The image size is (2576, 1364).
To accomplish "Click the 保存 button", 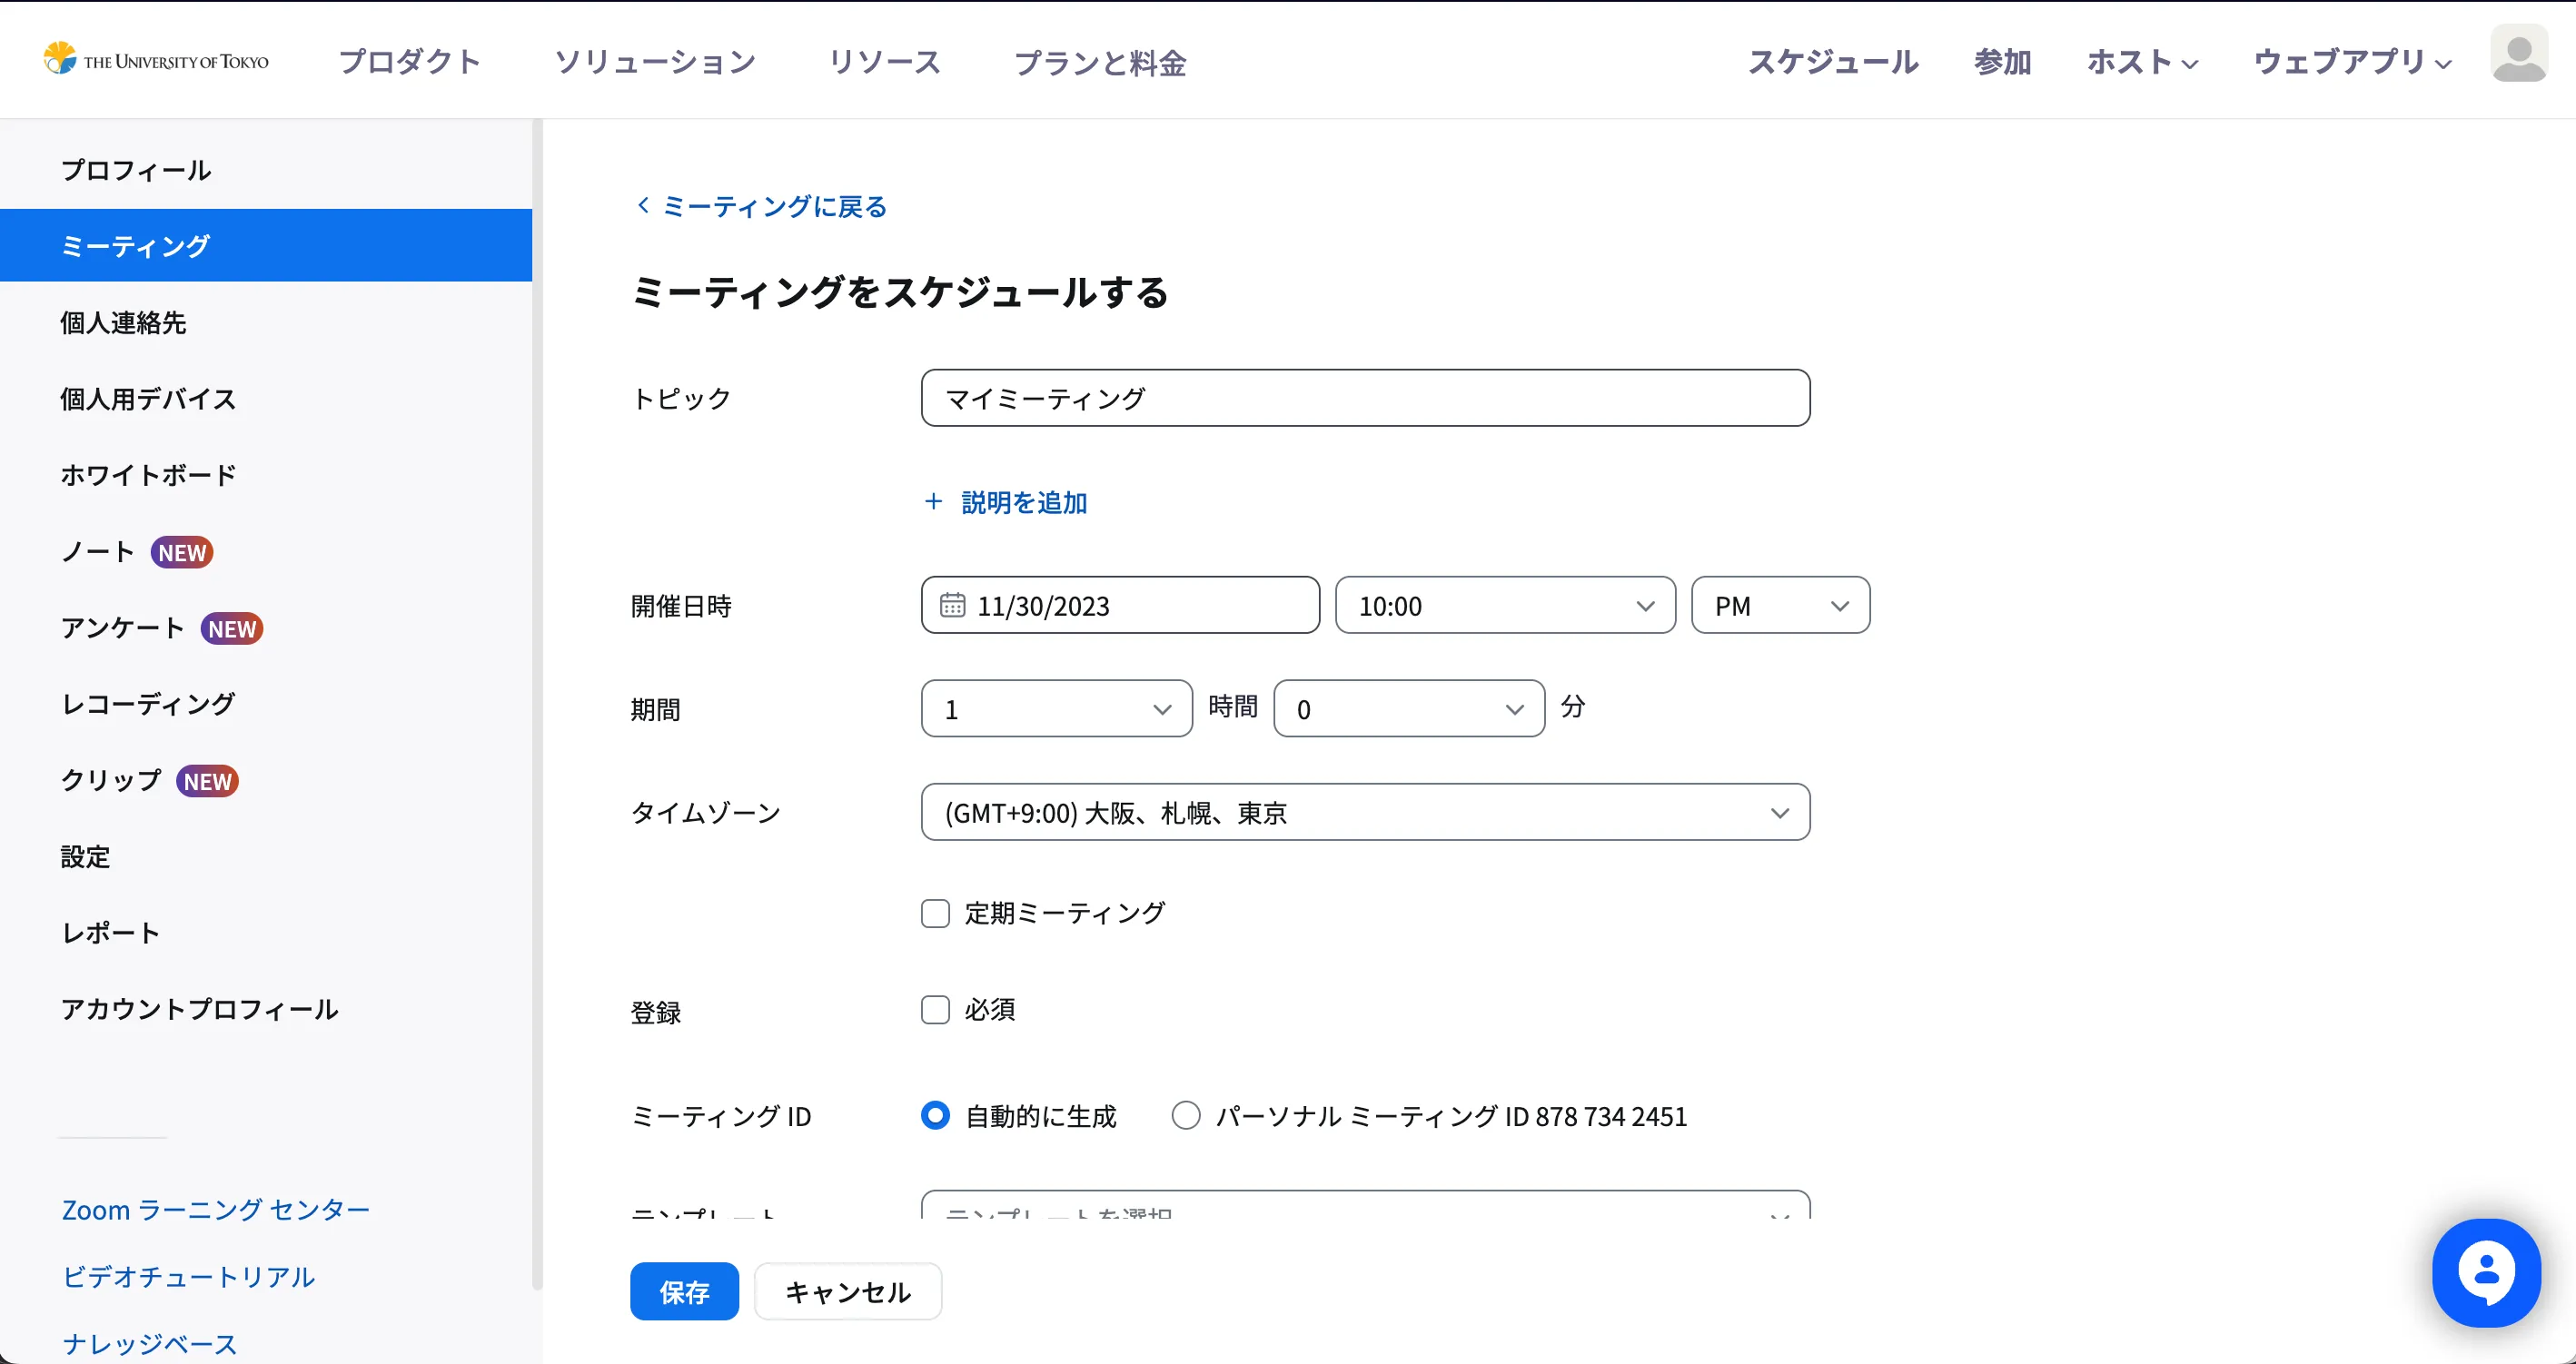I will (x=684, y=1291).
